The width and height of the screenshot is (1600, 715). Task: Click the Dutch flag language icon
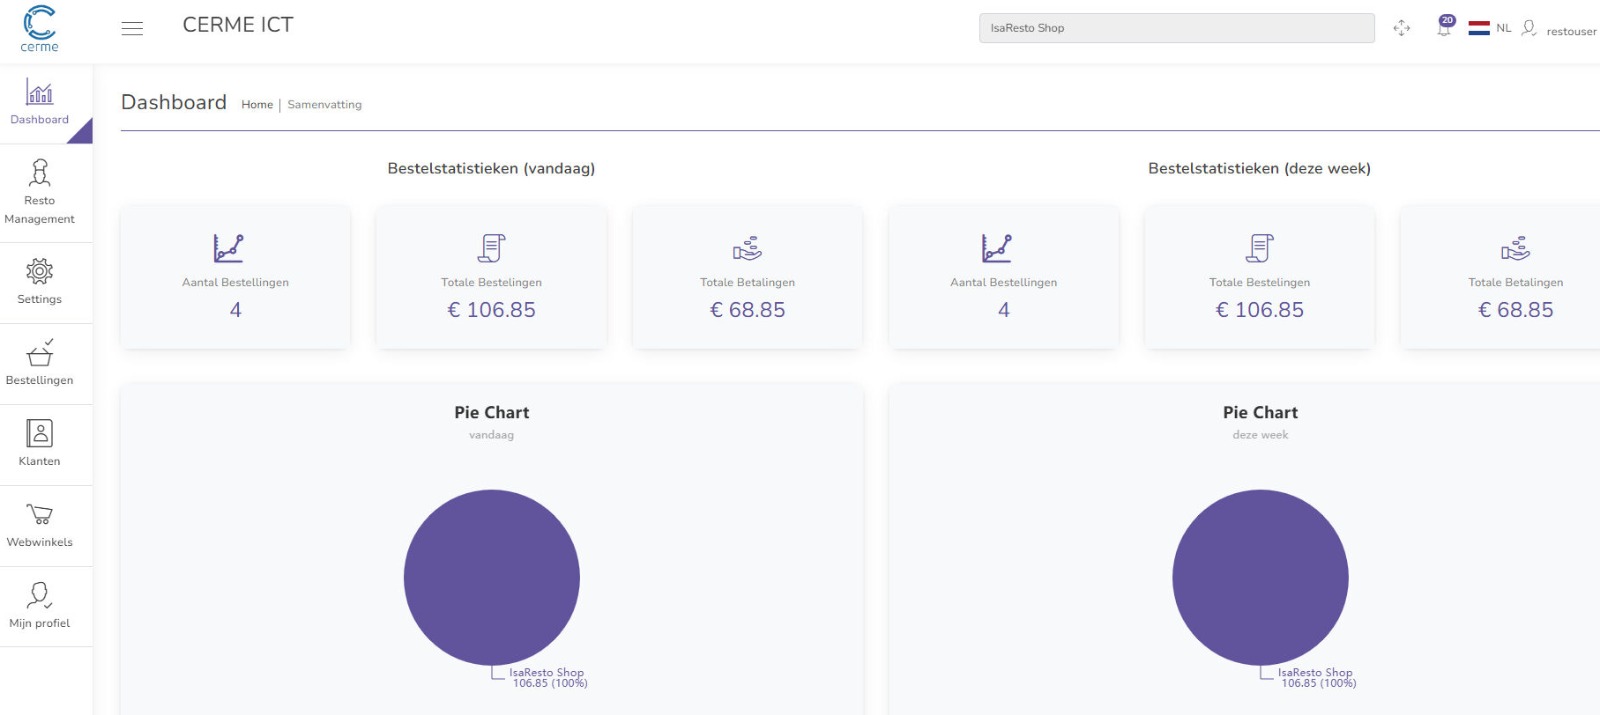[1479, 28]
